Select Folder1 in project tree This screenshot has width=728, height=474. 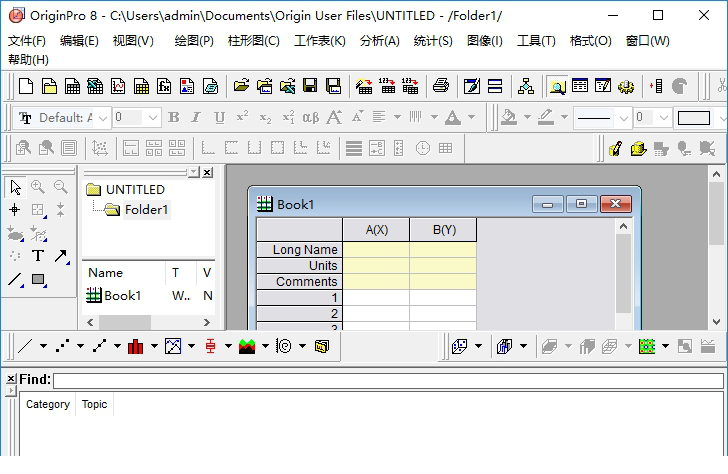tap(146, 210)
